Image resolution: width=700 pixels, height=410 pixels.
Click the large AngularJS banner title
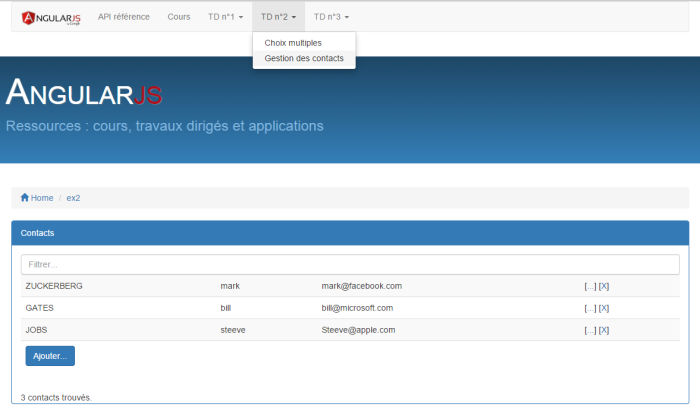point(84,92)
